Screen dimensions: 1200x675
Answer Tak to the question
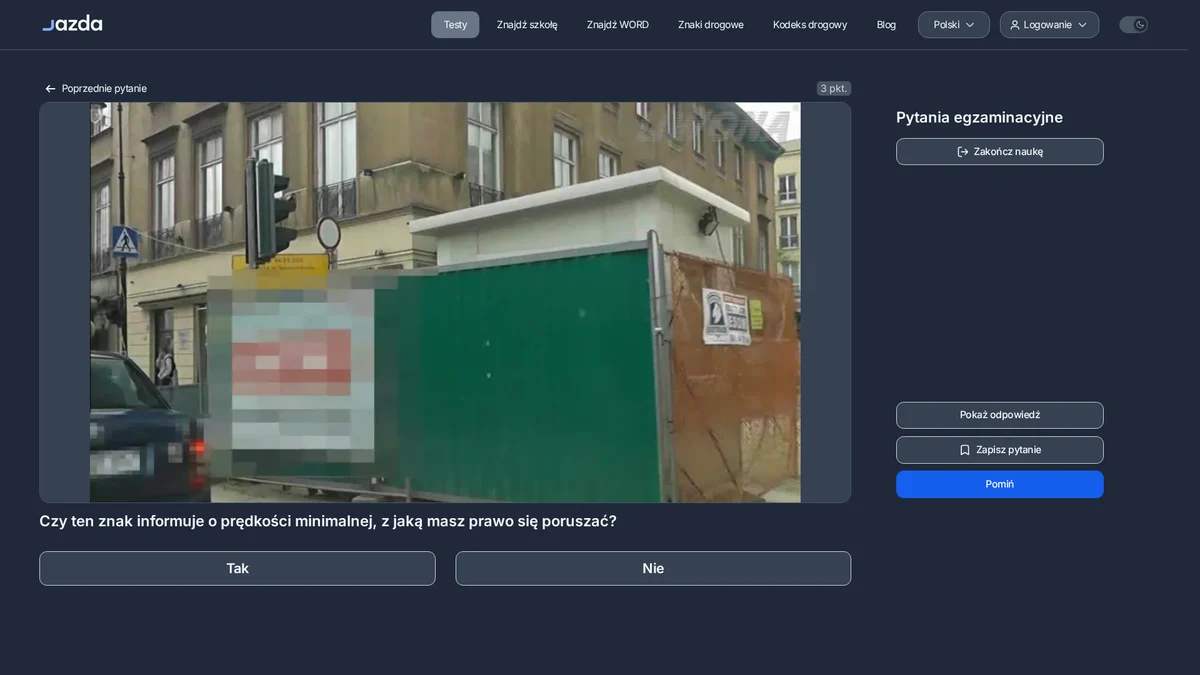pyautogui.click(x=237, y=568)
